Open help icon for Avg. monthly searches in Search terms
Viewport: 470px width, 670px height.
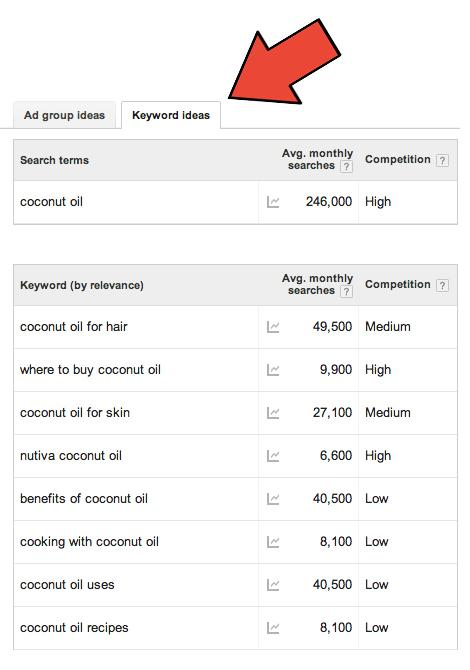(346, 166)
